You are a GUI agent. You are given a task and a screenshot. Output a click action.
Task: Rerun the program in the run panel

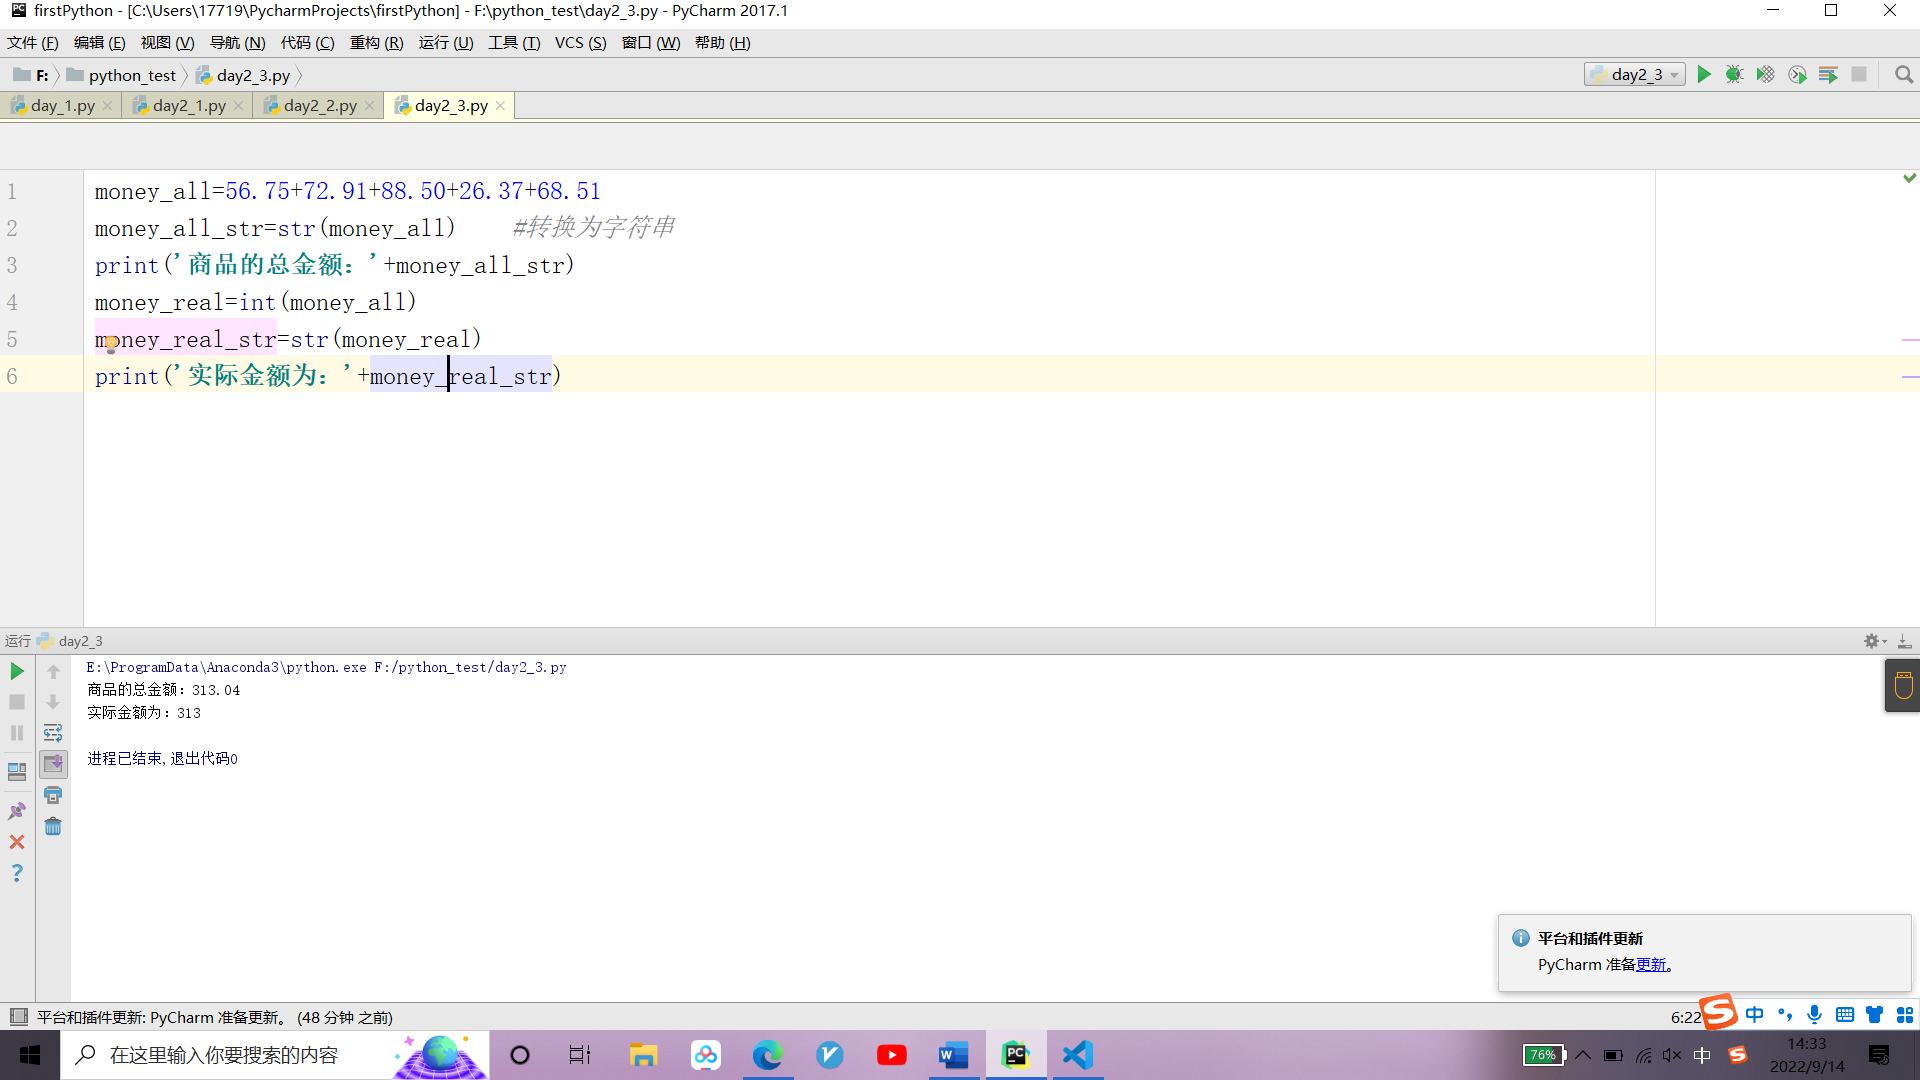[16, 672]
